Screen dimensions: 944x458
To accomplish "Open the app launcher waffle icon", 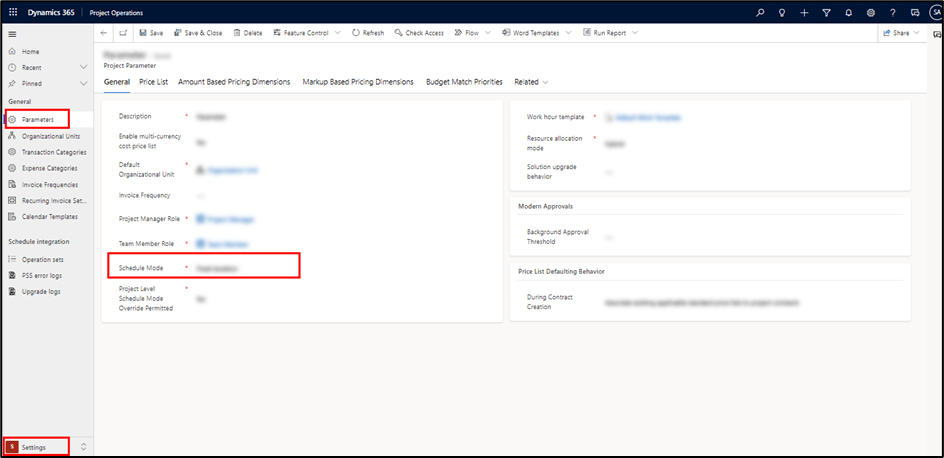I will tap(13, 13).
